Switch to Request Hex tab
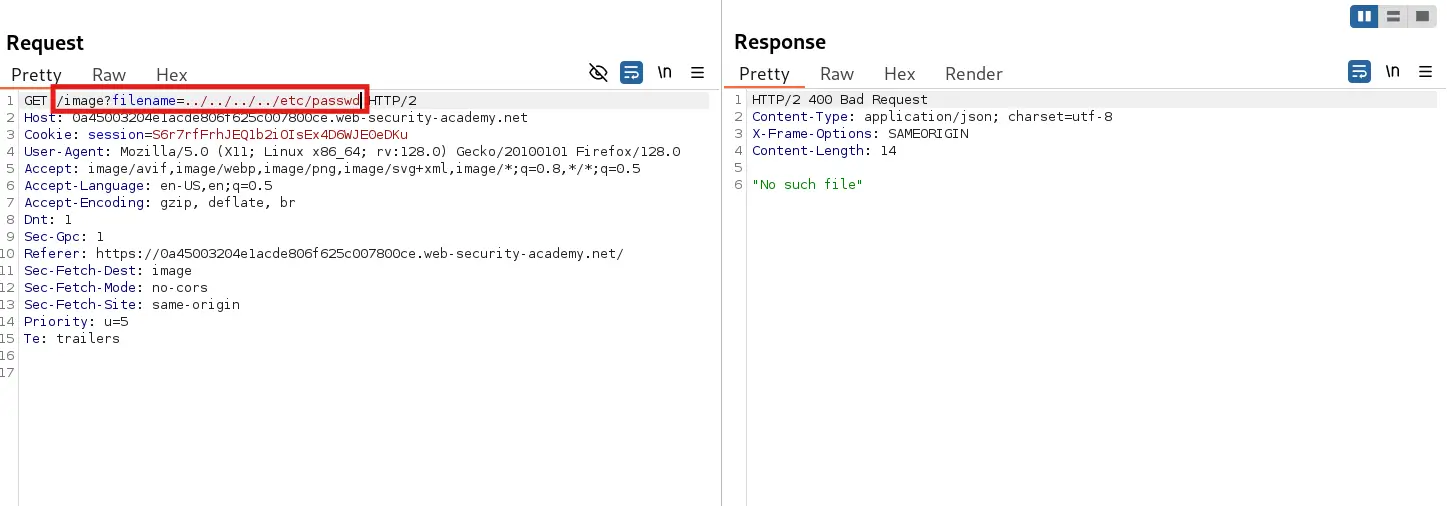 click(x=172, y=74)
